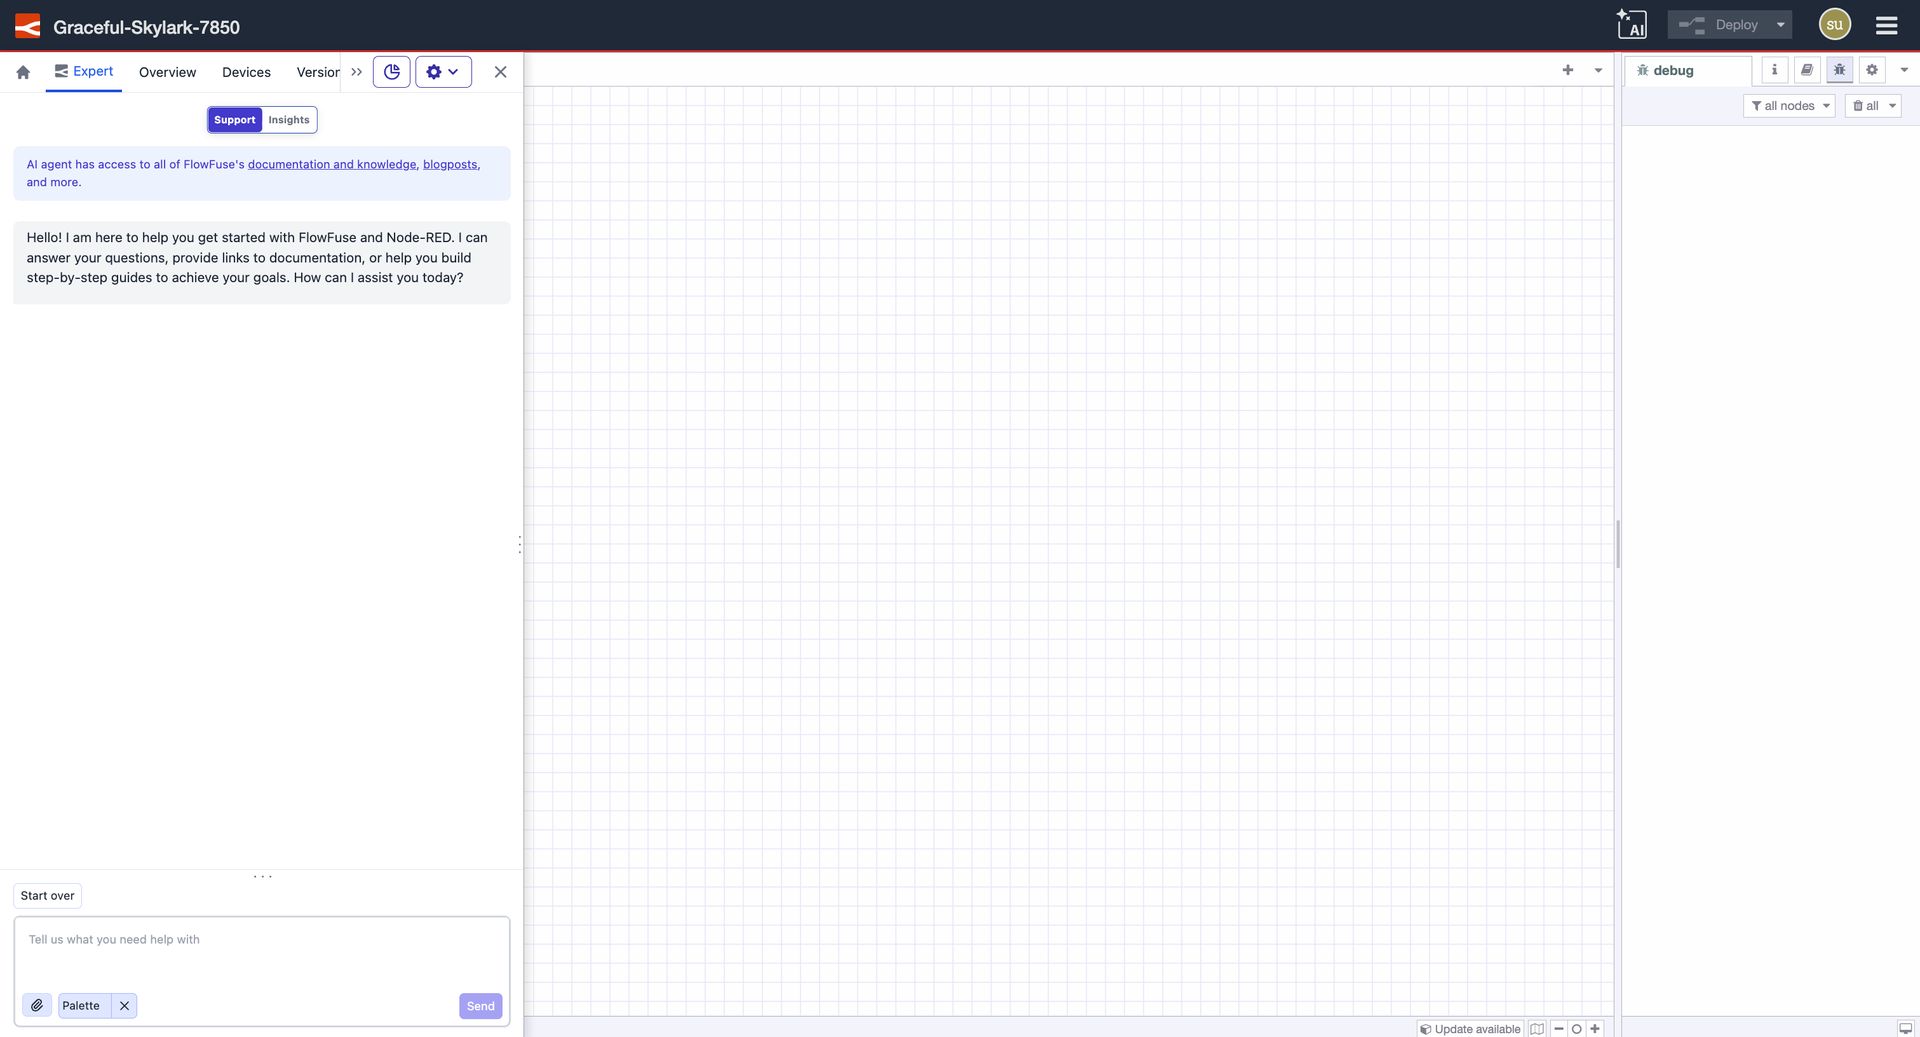
Task: Open the help book sidebar panel
Action: [x=1807, y=70]
